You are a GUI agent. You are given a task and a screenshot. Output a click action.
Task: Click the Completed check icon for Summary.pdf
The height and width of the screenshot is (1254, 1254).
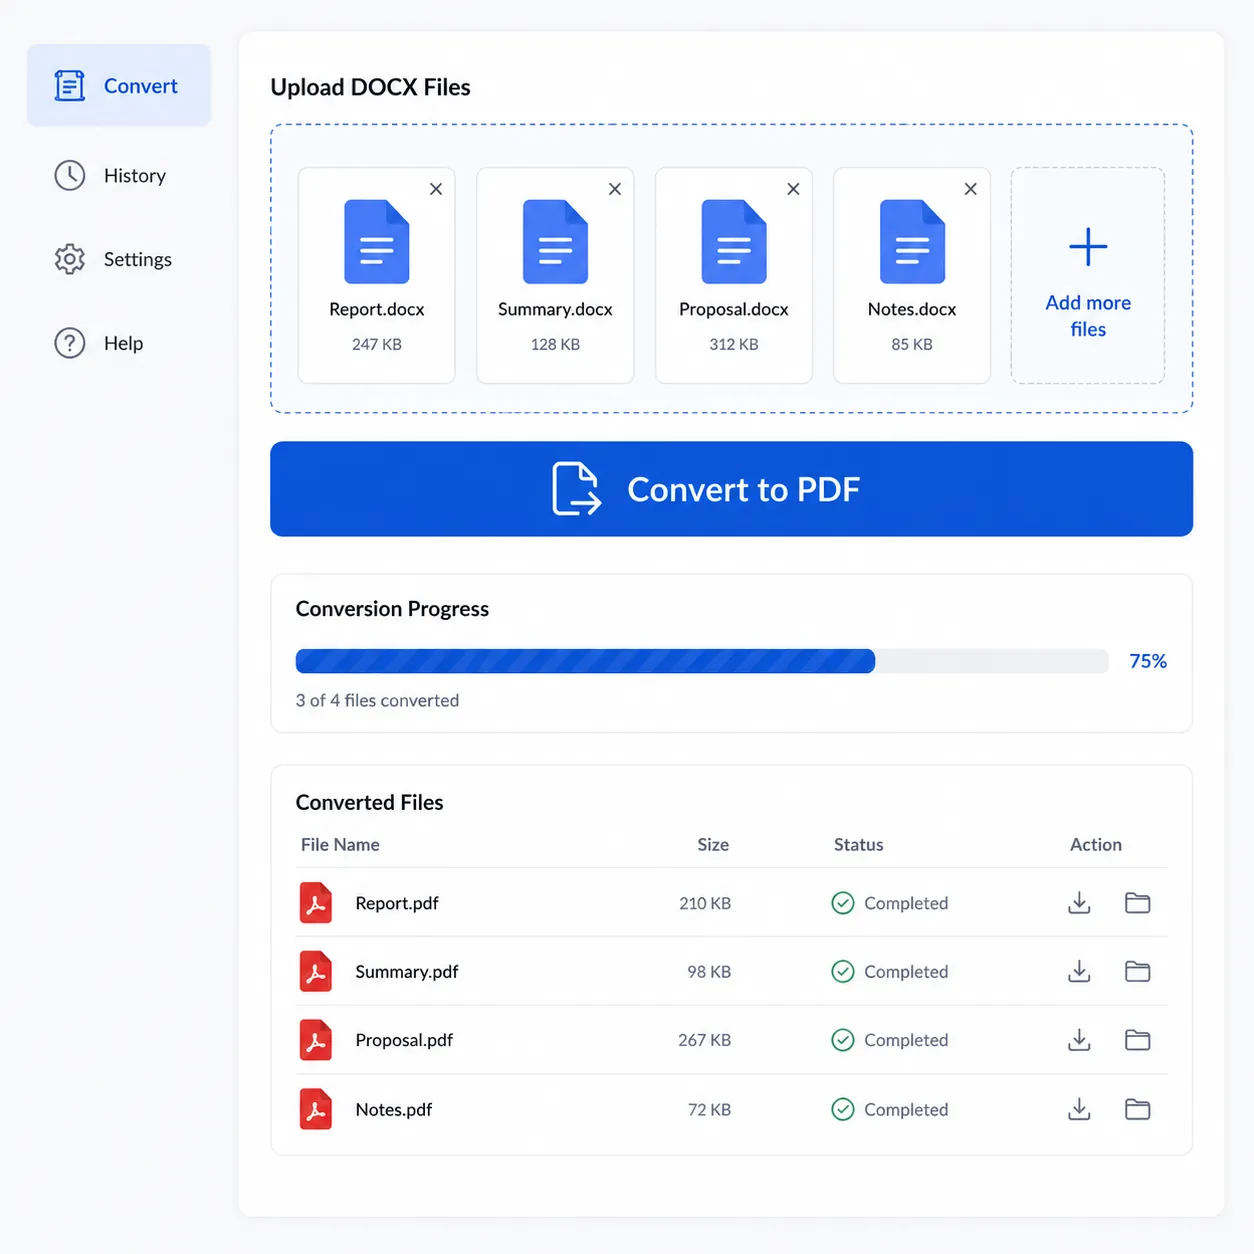[x=843, y=971]
